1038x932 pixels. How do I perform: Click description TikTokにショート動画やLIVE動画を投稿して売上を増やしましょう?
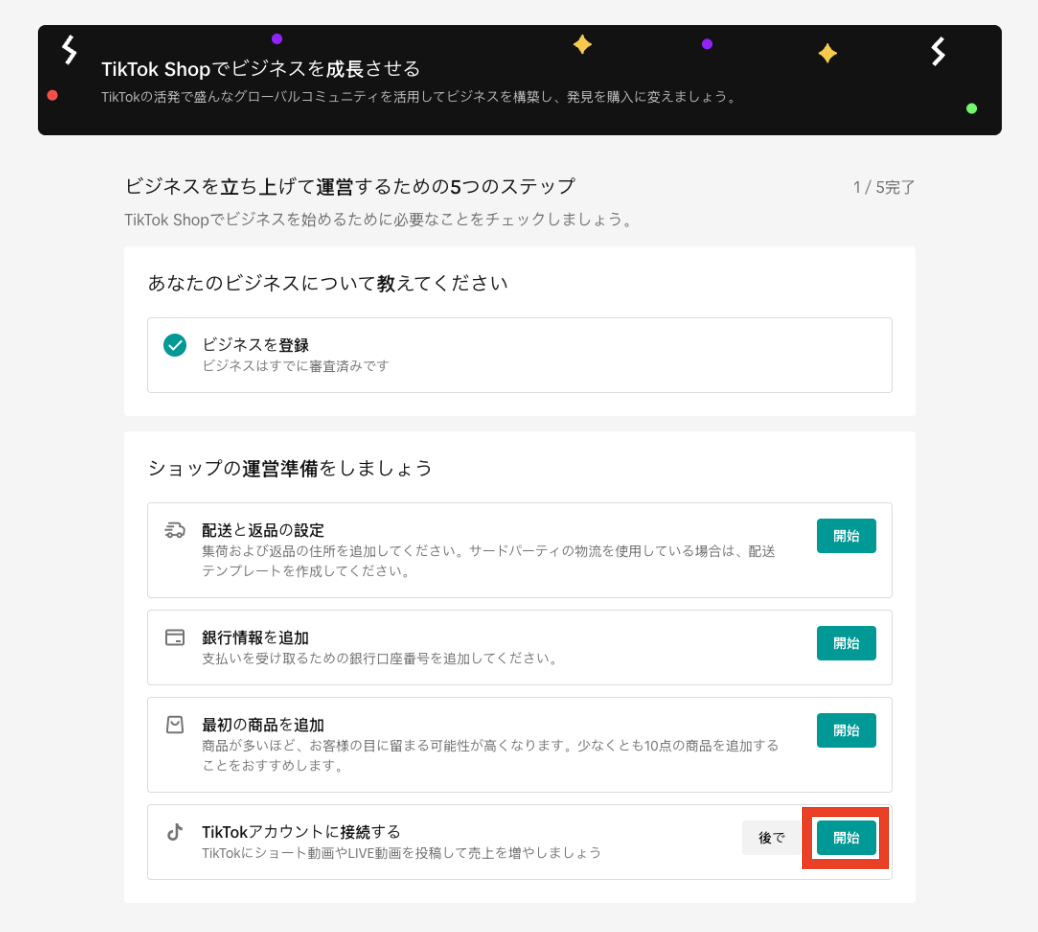[401, 853]
